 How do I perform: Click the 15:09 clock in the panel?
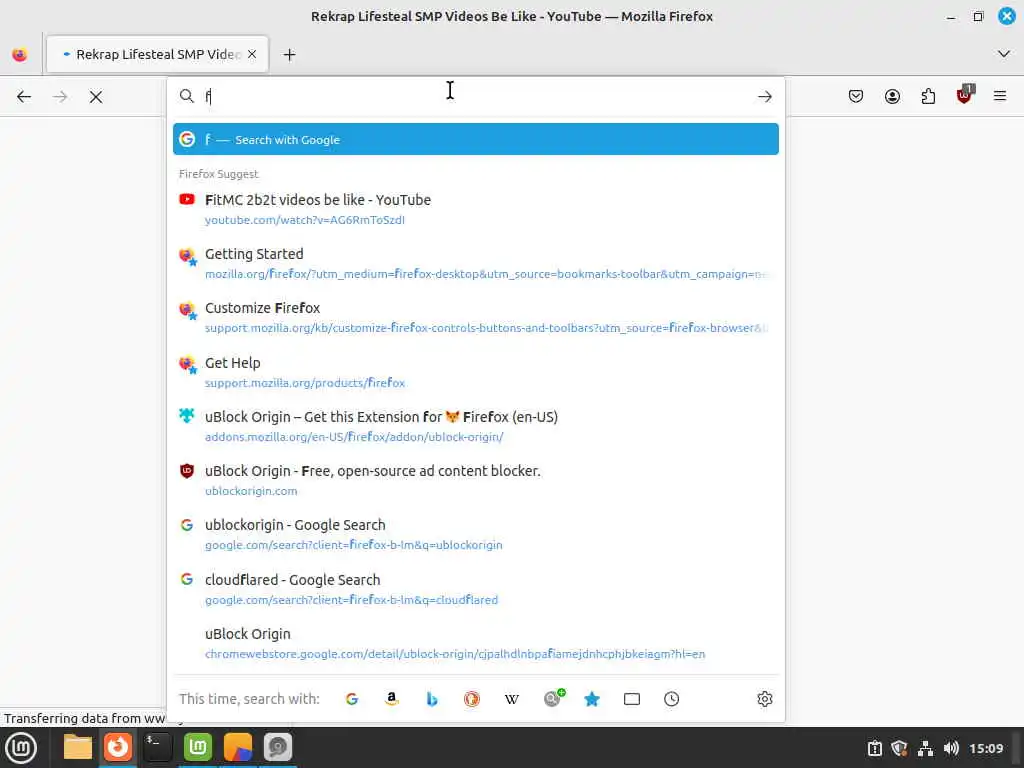[x=986, y=748]
